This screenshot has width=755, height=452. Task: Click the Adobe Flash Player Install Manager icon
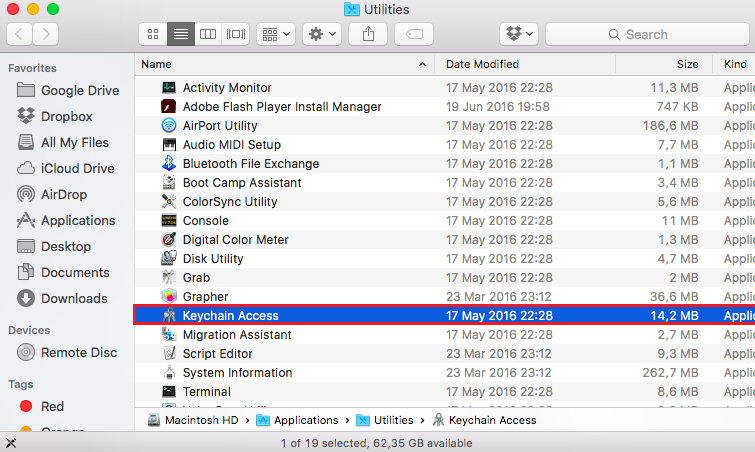click(x=169, y=106)
